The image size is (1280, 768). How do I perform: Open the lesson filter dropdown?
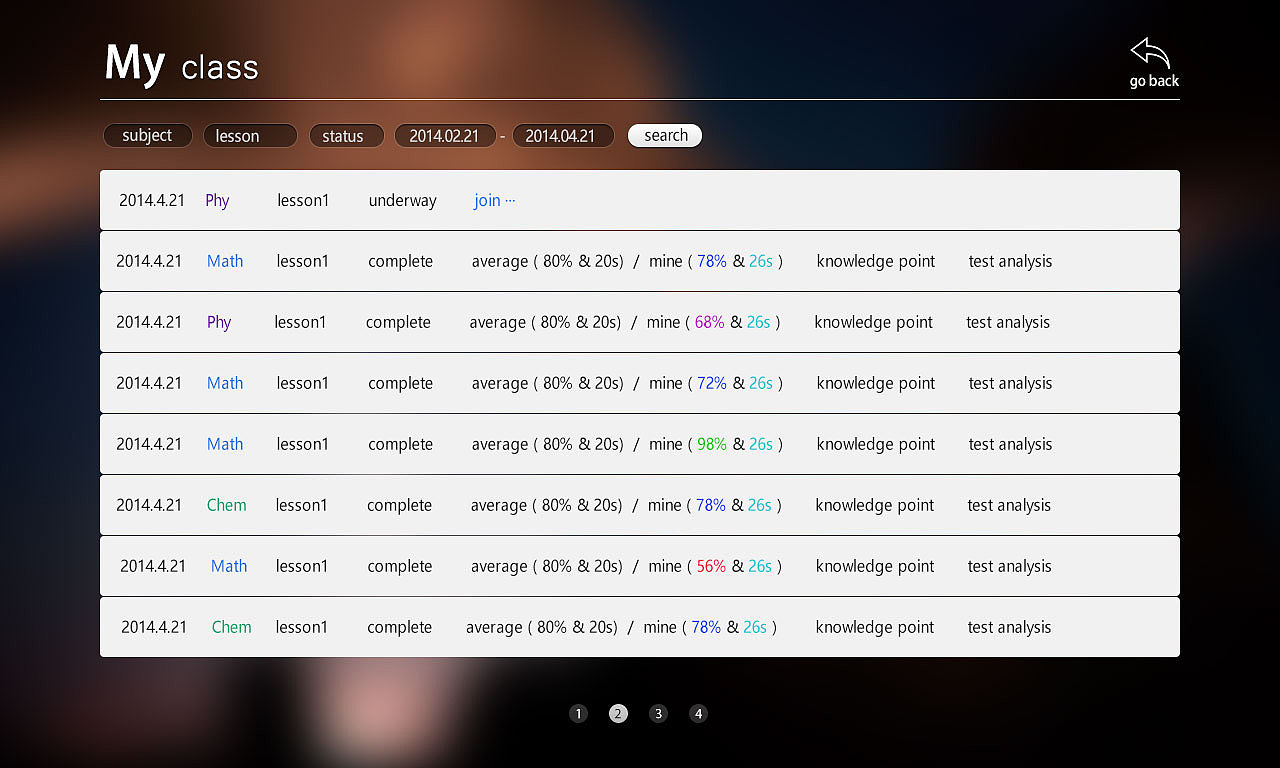point(250,136)
